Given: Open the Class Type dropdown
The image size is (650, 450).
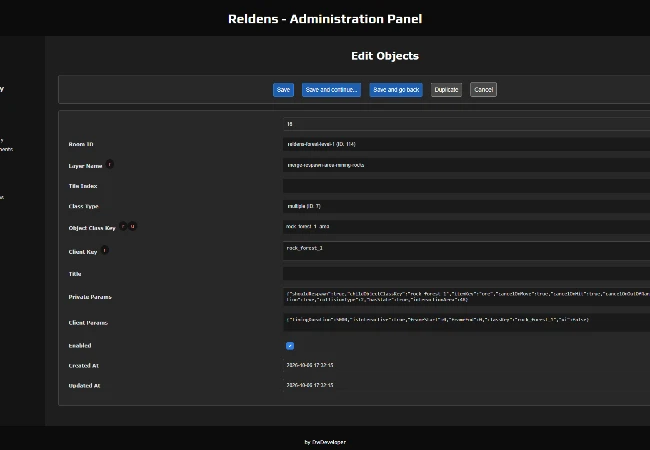Looking at the screenshot, I should [x=466, y=206].
